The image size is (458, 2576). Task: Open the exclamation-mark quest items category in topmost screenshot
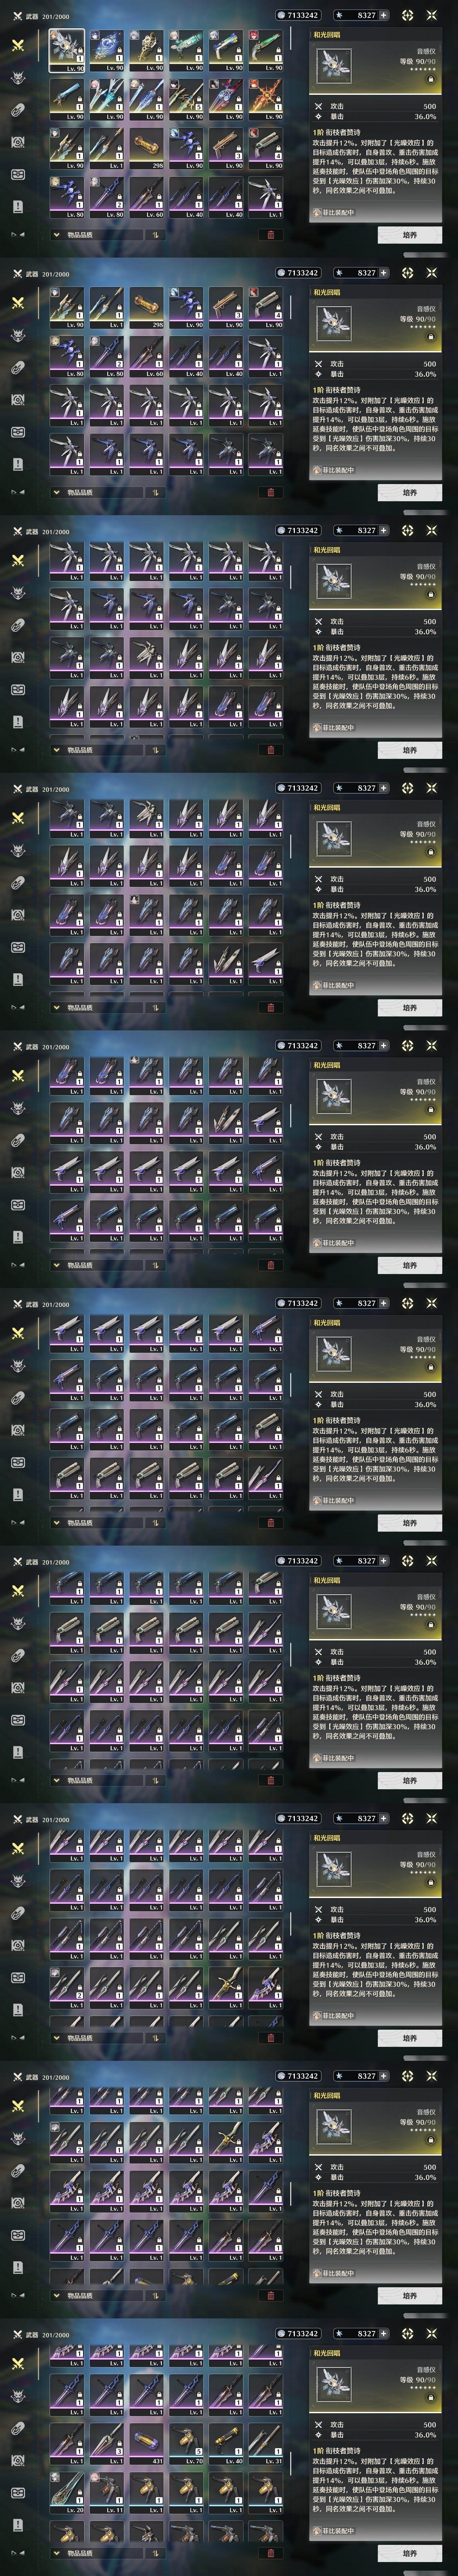18,206
